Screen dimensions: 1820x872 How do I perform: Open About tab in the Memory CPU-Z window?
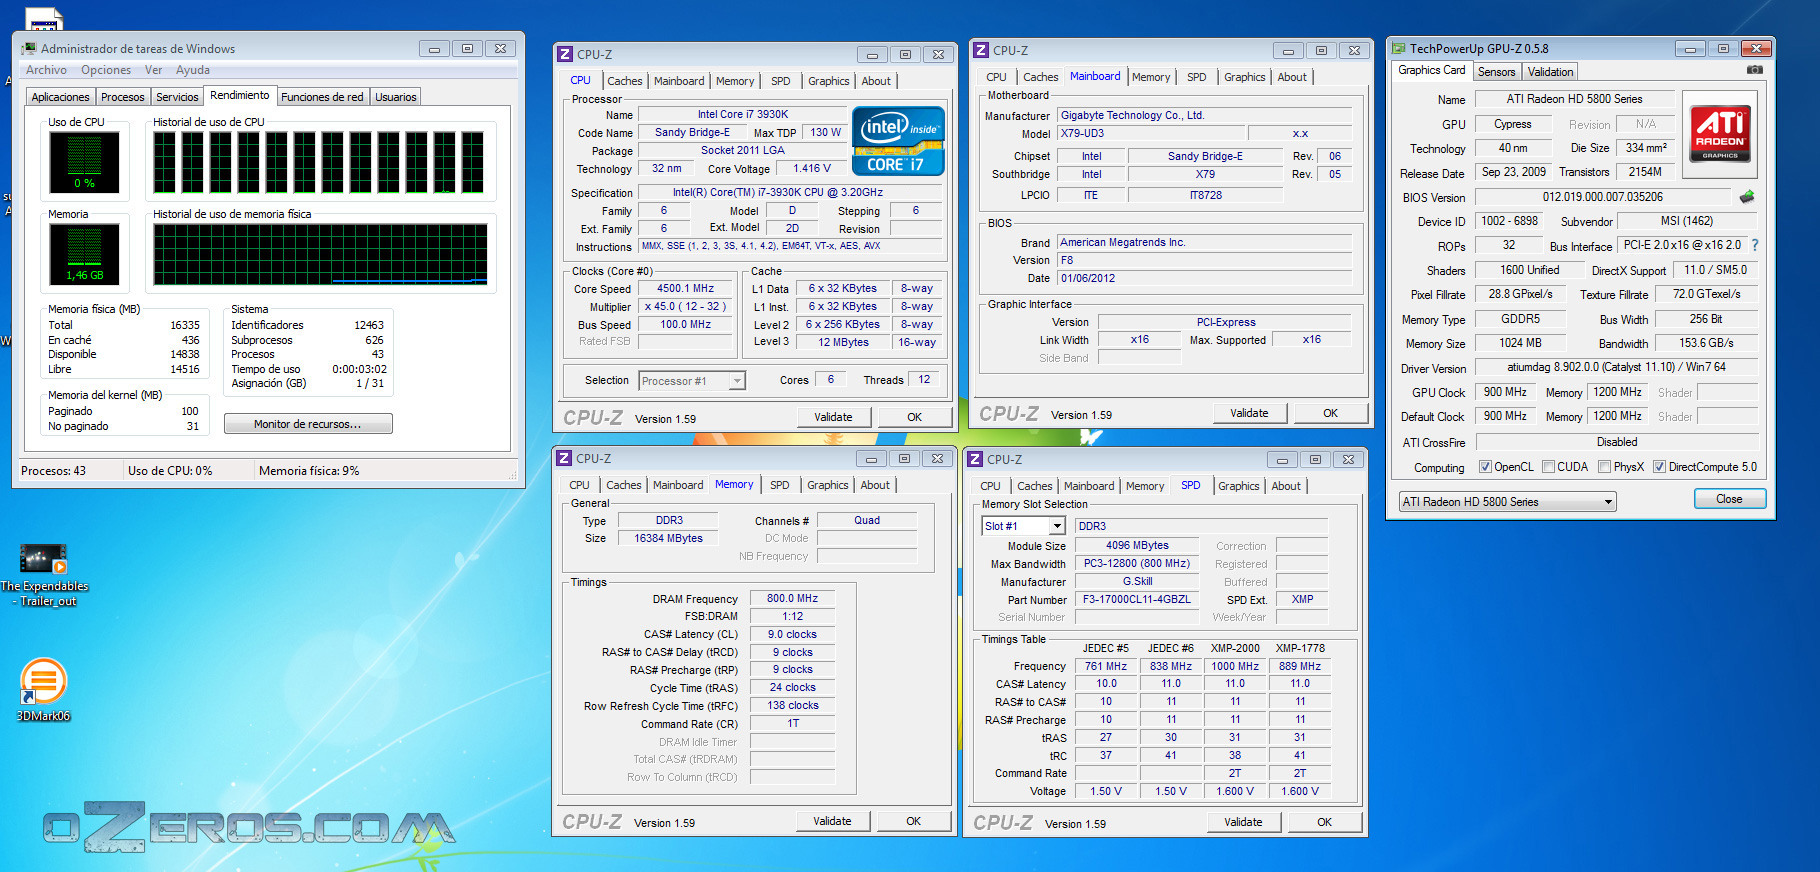pyautogui.click(x=875, y=485)
